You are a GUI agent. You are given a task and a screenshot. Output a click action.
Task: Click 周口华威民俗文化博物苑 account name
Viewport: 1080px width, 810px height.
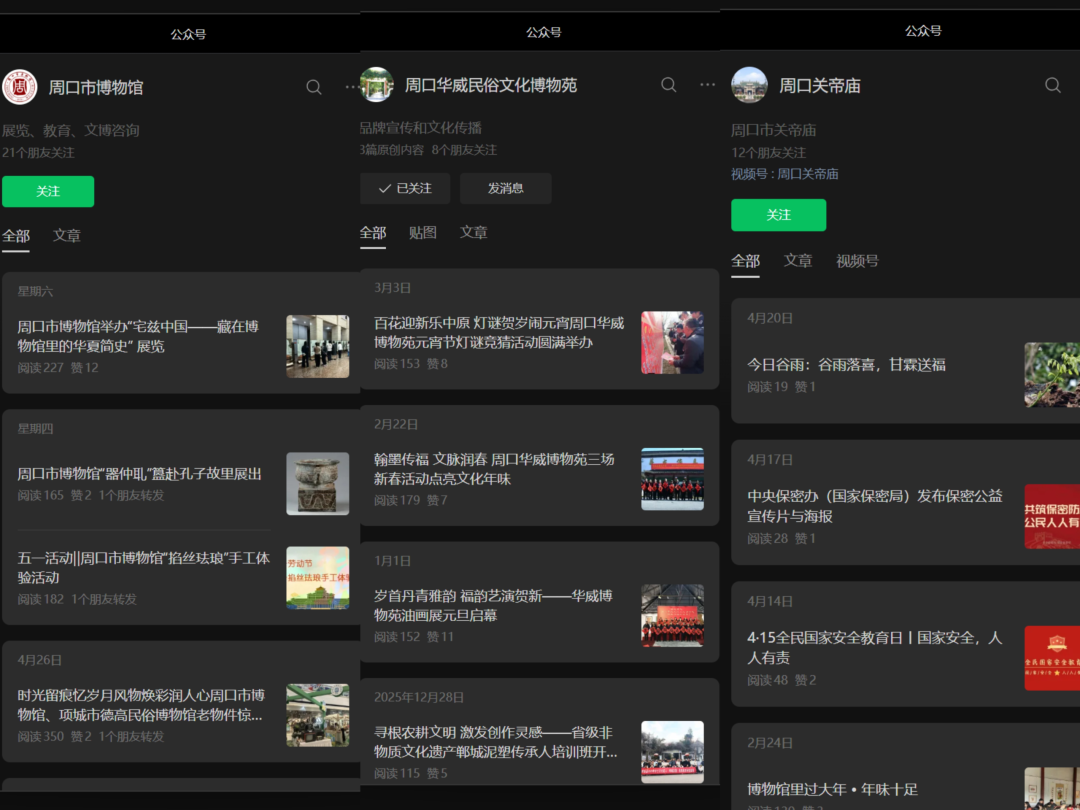(490, 85)
